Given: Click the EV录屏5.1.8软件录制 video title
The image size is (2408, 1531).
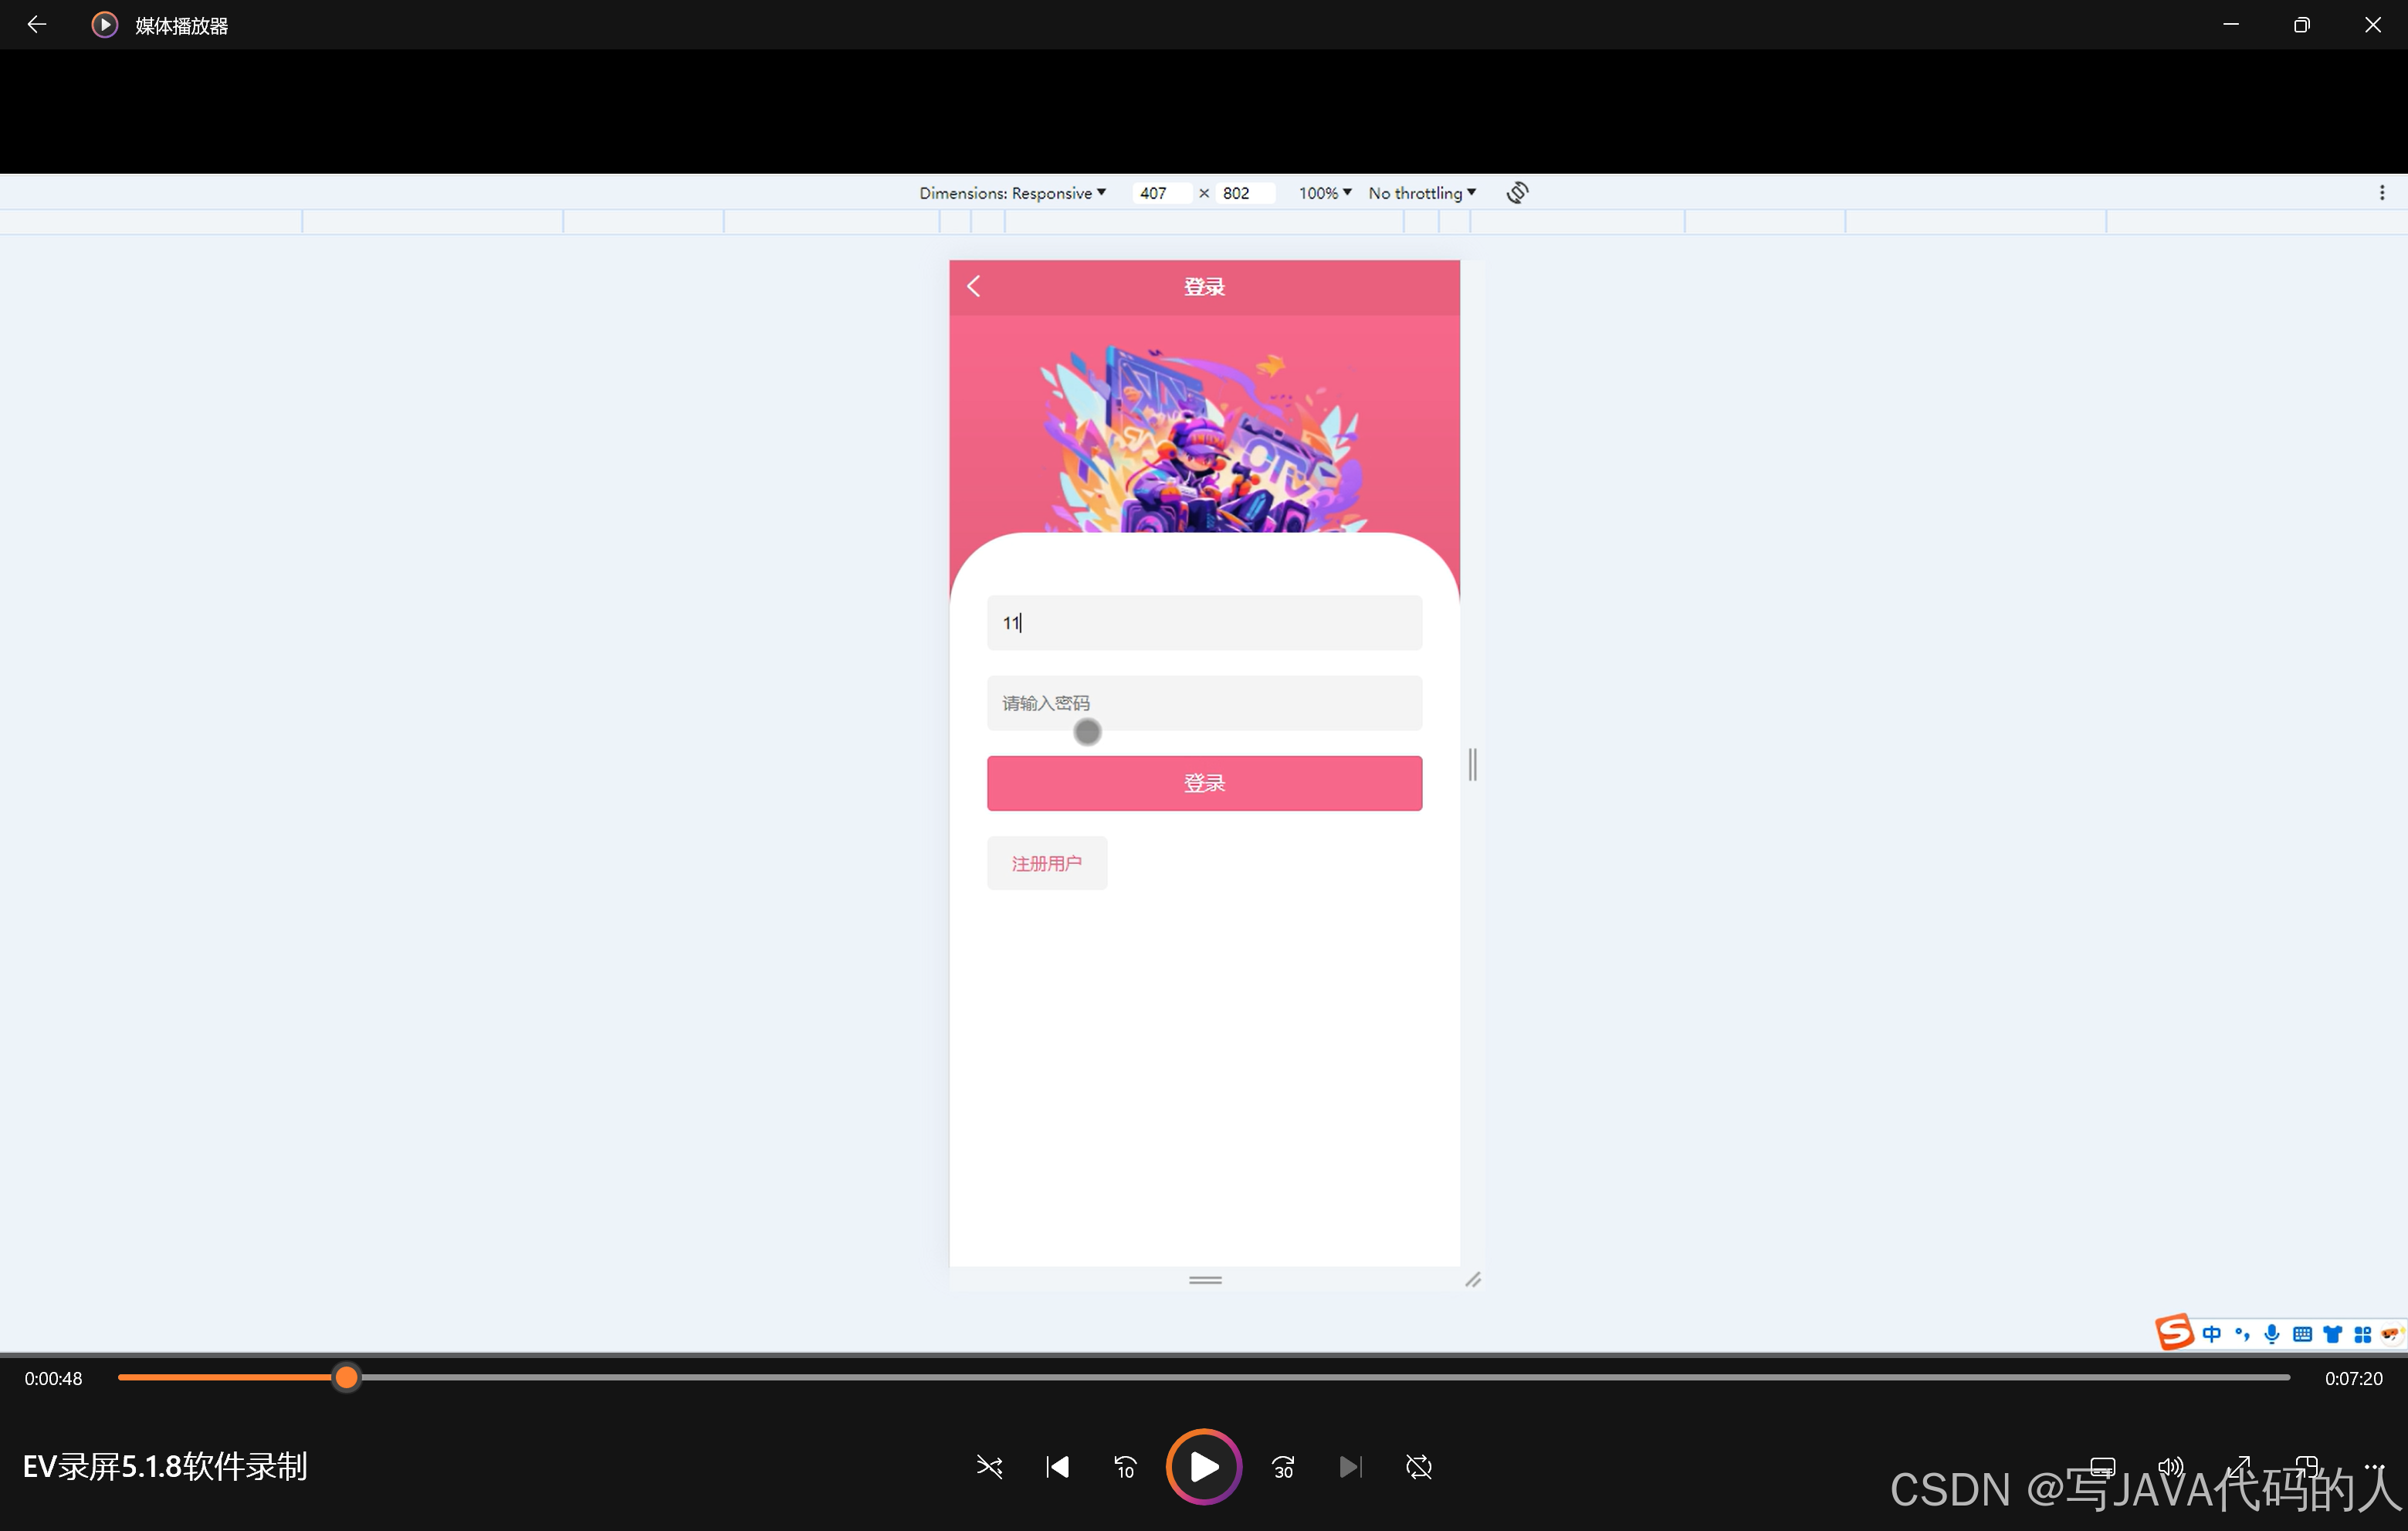Looking at the screenshot, I should tap(165, 1466).
